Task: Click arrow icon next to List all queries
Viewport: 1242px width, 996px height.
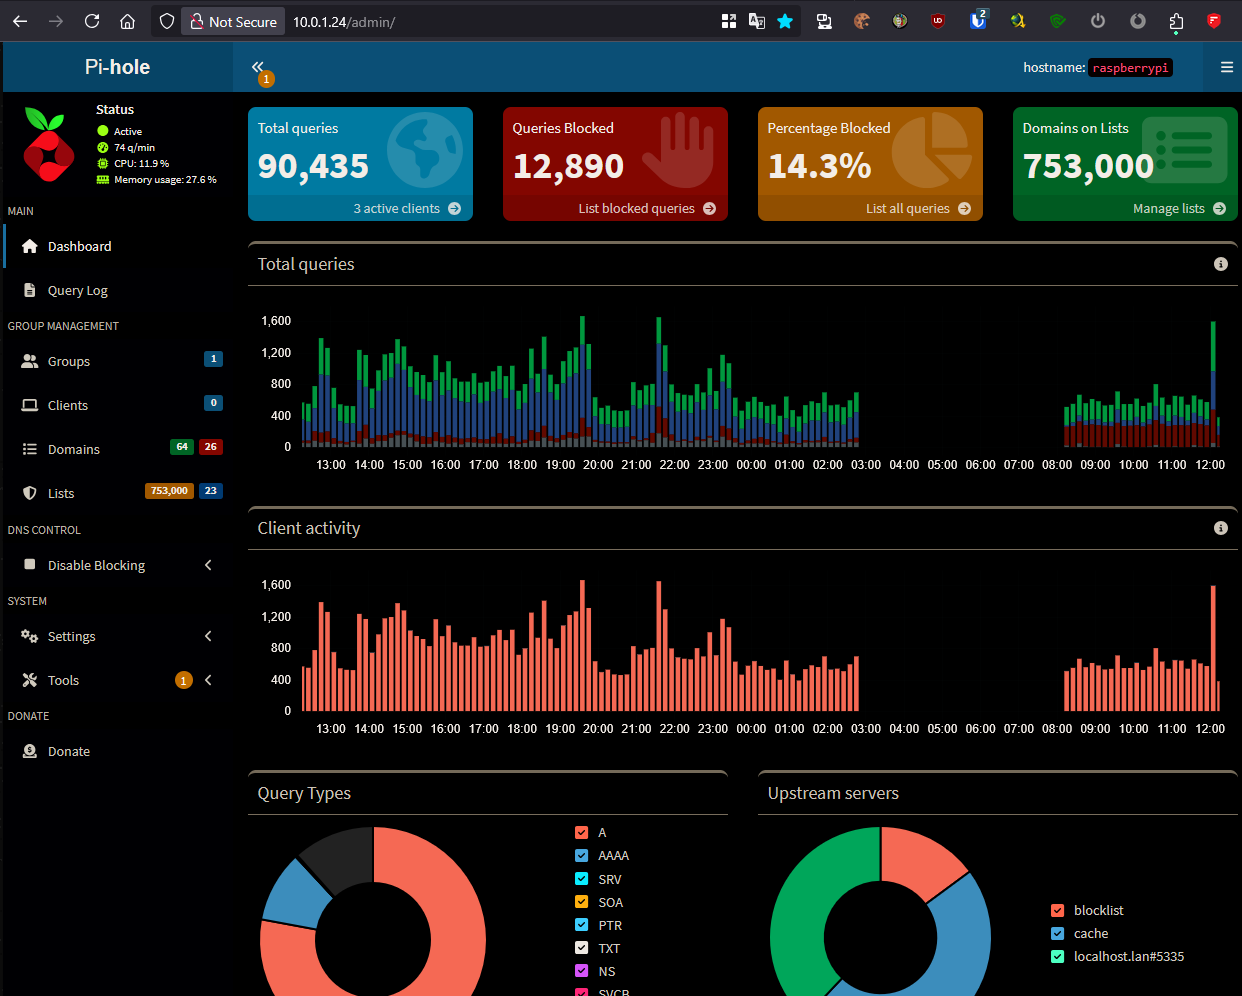Action: click(x=964, y=209)
